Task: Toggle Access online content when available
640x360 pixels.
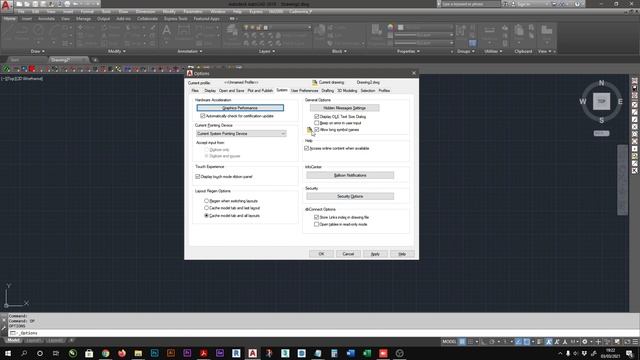Action: [x=307, y=148]
